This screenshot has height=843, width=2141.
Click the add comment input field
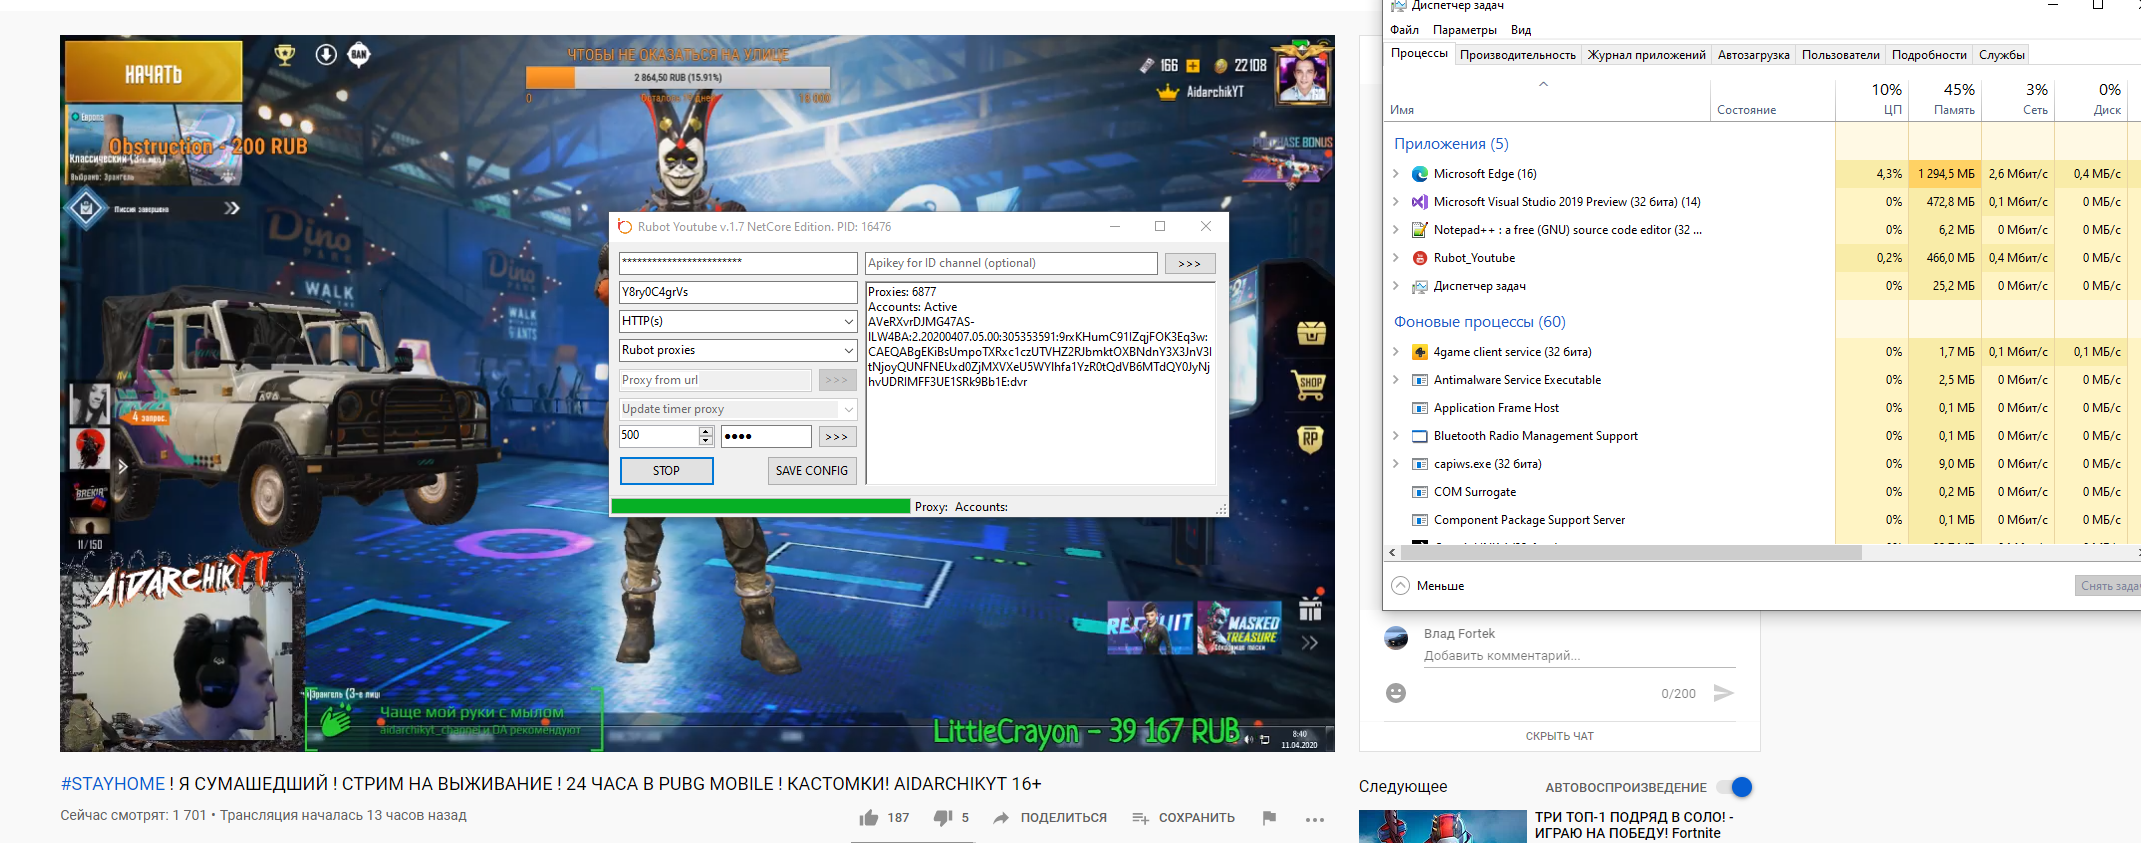(x=1578, y=656)
